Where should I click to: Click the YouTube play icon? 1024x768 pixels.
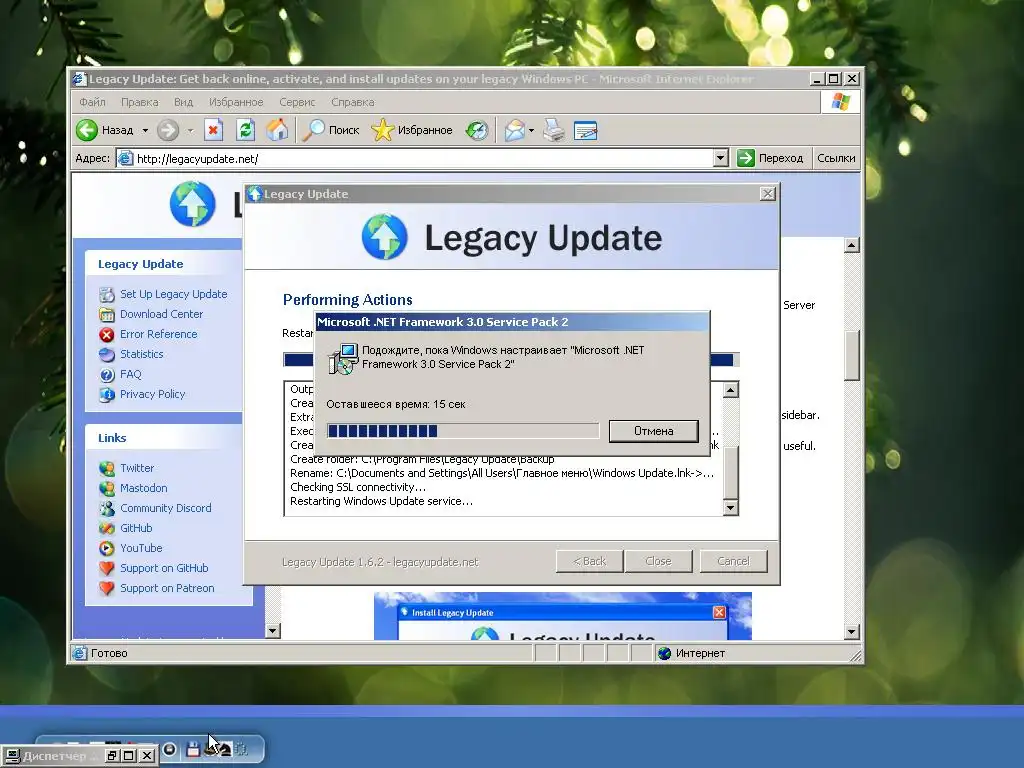pos(106,549)
